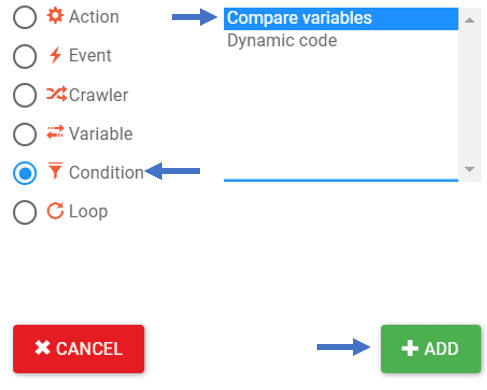
Task: Click the funnel Condition icon
Action: 55,170
